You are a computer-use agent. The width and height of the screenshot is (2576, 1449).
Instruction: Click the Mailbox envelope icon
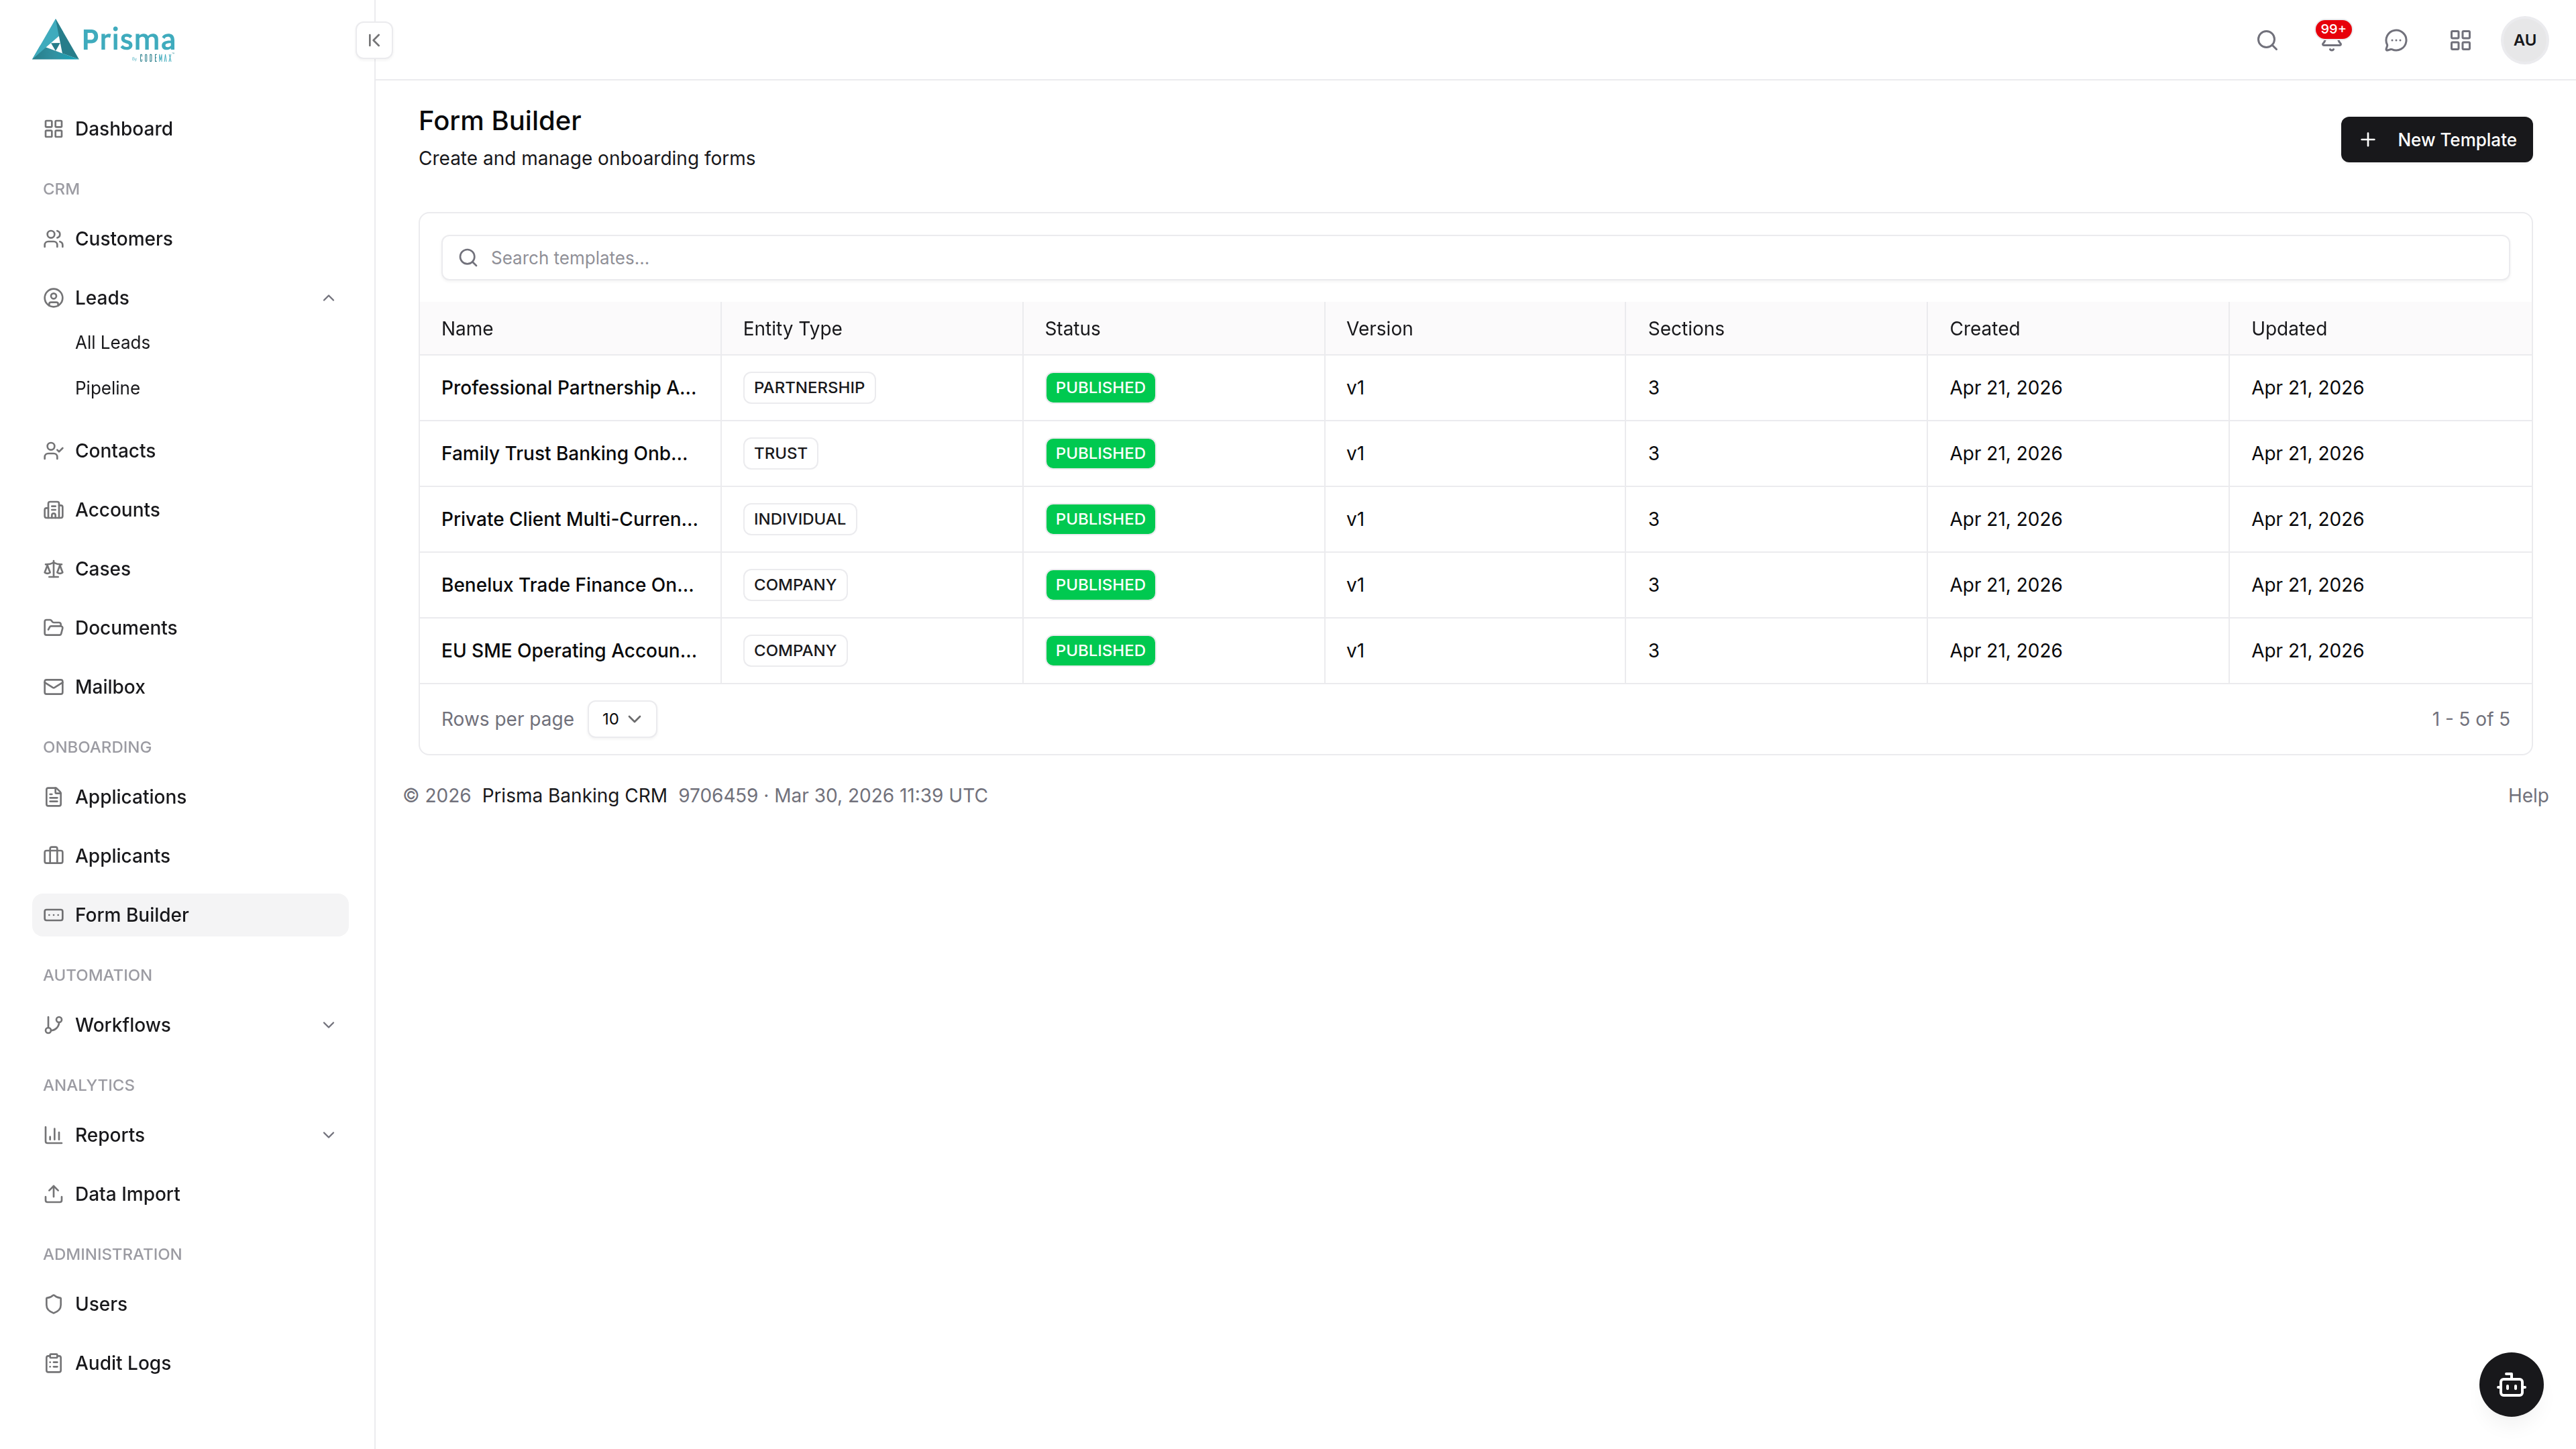pyautogui.click(x=54, y=687)
